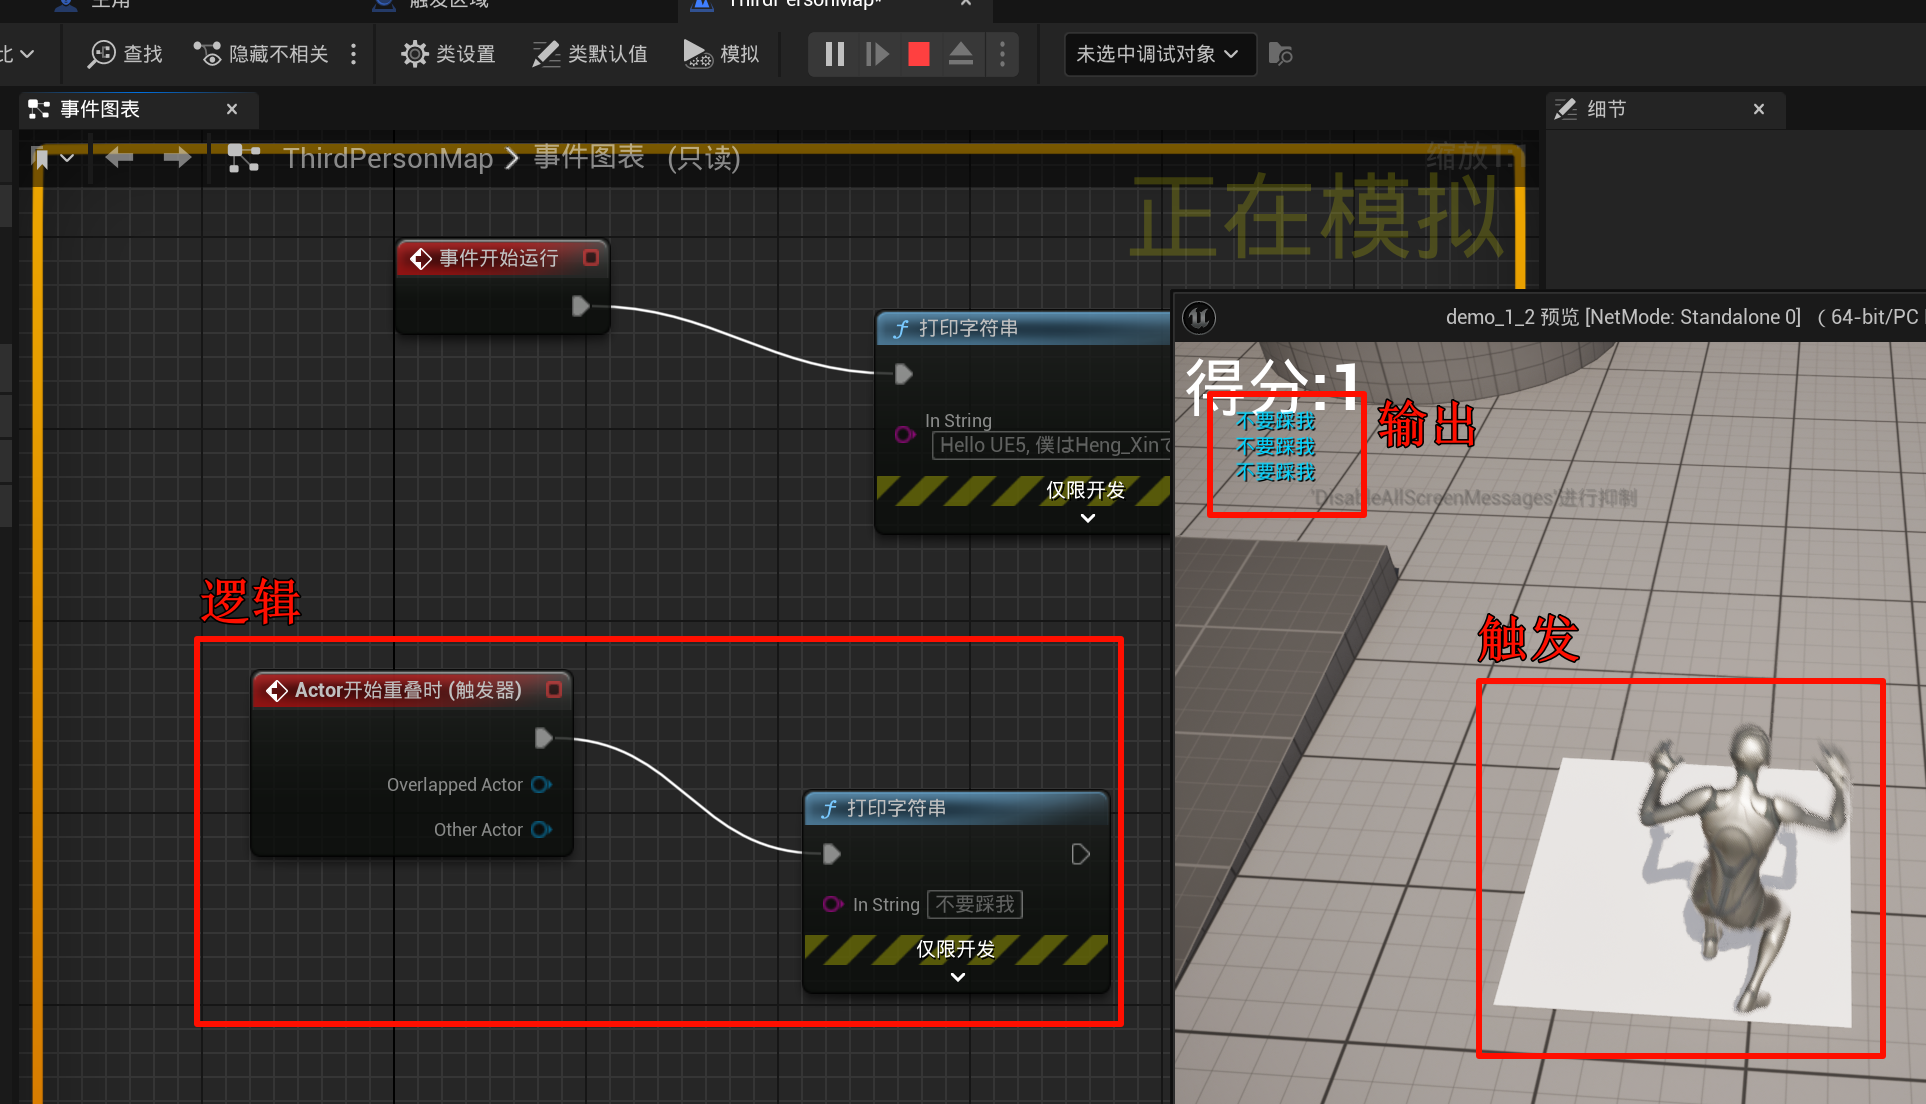This screenshot has width=1926, height=1104.
Task: Click the 模拟 simulate button
Action: (722, 54)
